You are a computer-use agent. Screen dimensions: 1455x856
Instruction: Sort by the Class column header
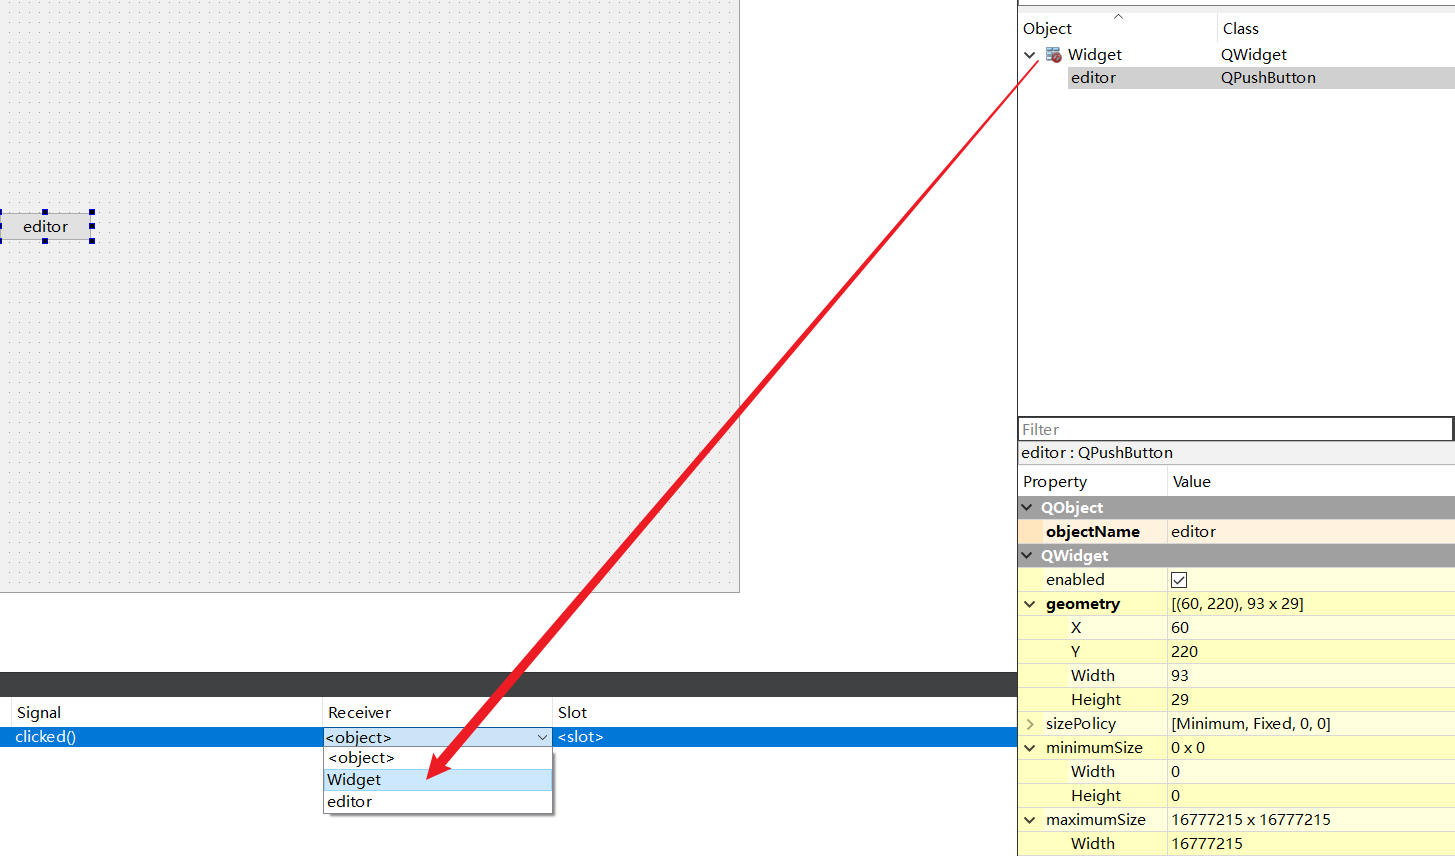[x=1336, y=28]
